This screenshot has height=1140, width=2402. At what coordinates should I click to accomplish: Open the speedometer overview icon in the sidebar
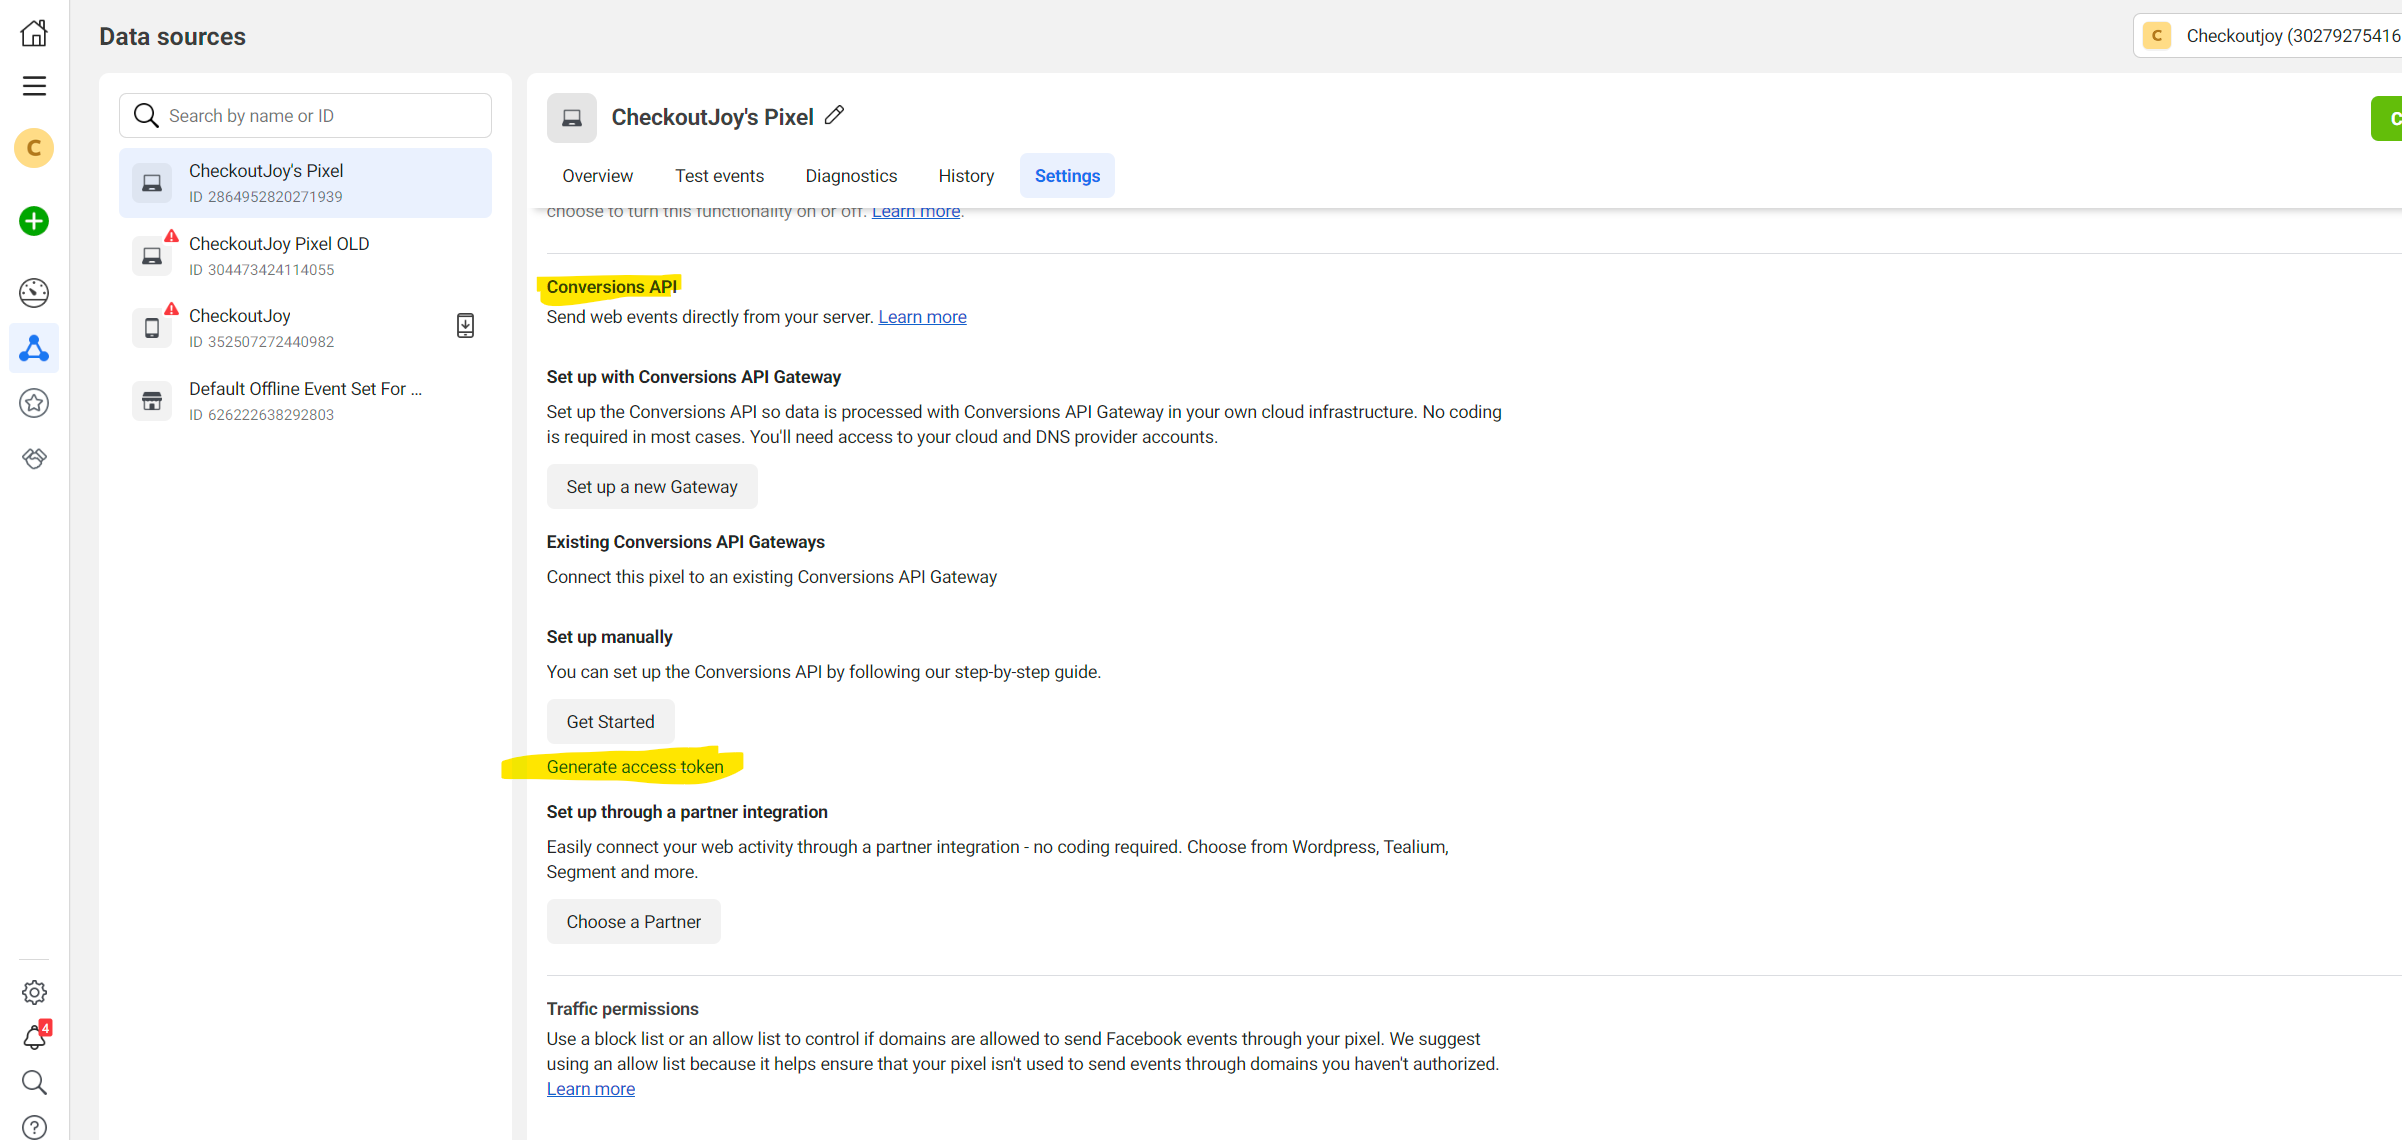33,292
